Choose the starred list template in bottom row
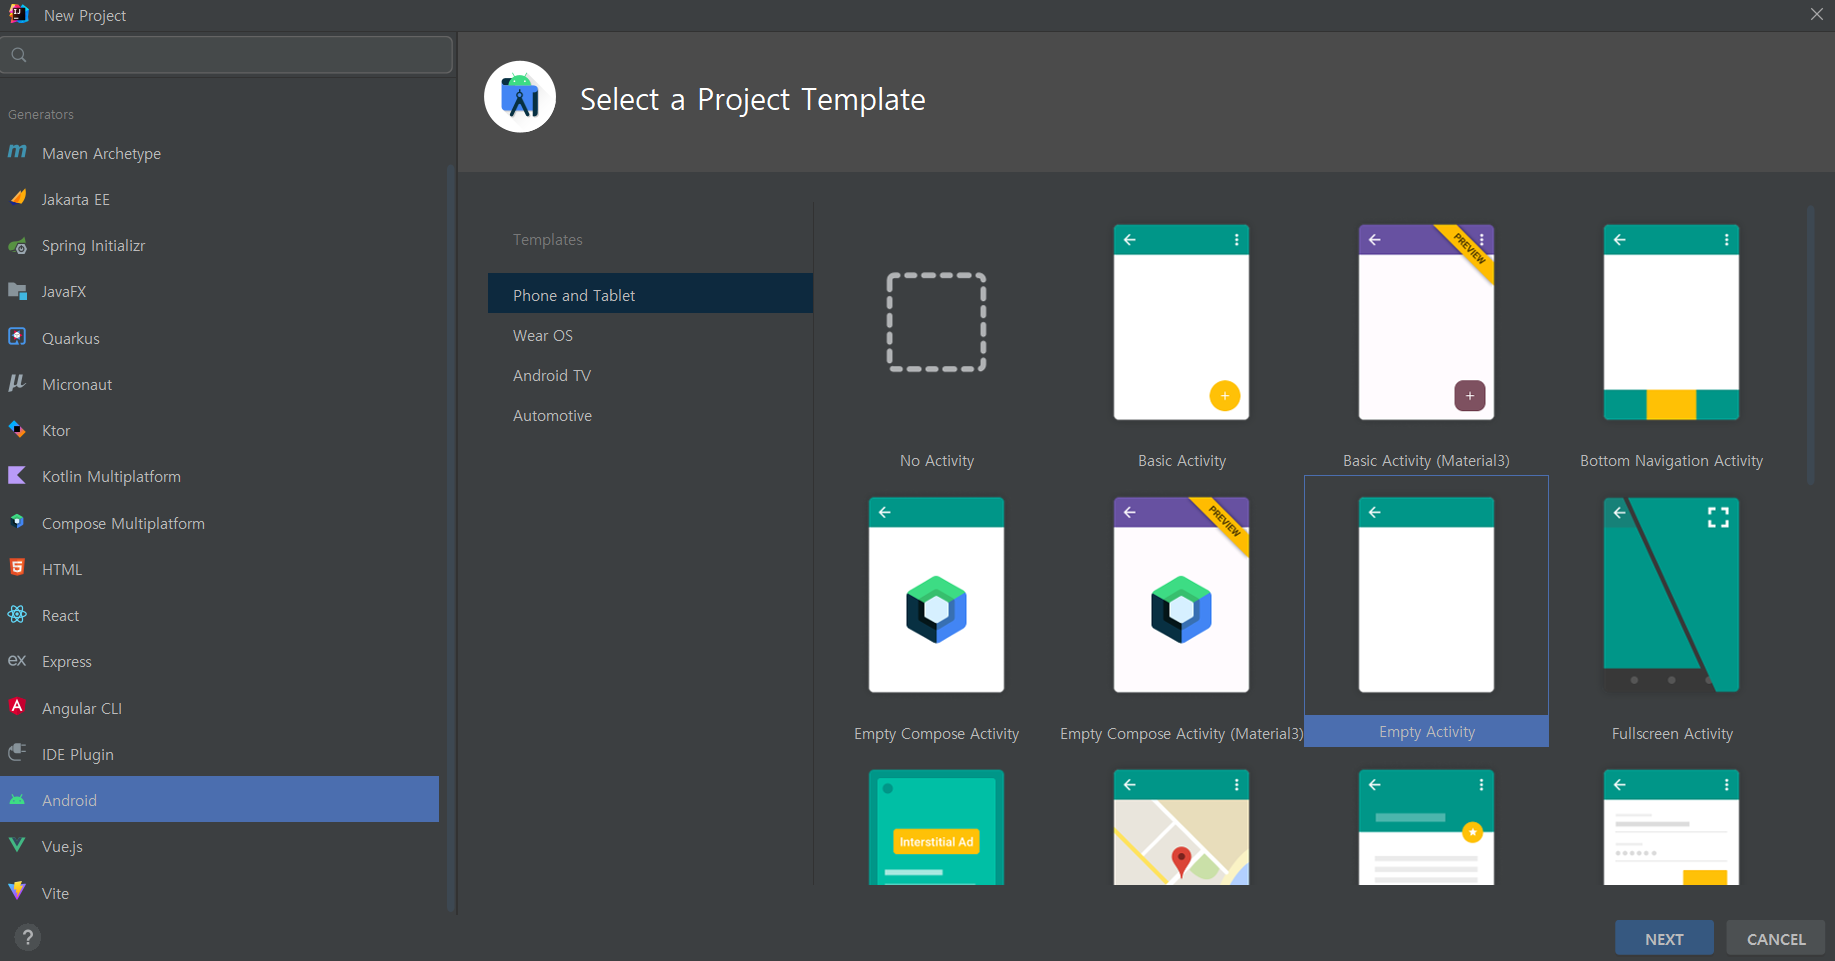Image resolution: width=1835 pixels, height=961 pixels. click(x=1426, y=827)
